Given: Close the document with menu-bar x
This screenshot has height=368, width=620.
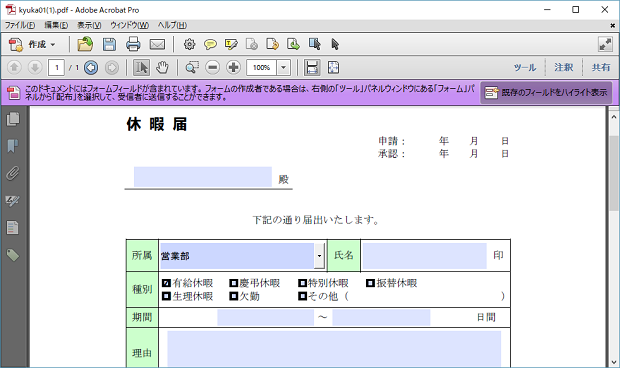Looking at the screenshot, I should pyautogui.click(x=612, y=25).
